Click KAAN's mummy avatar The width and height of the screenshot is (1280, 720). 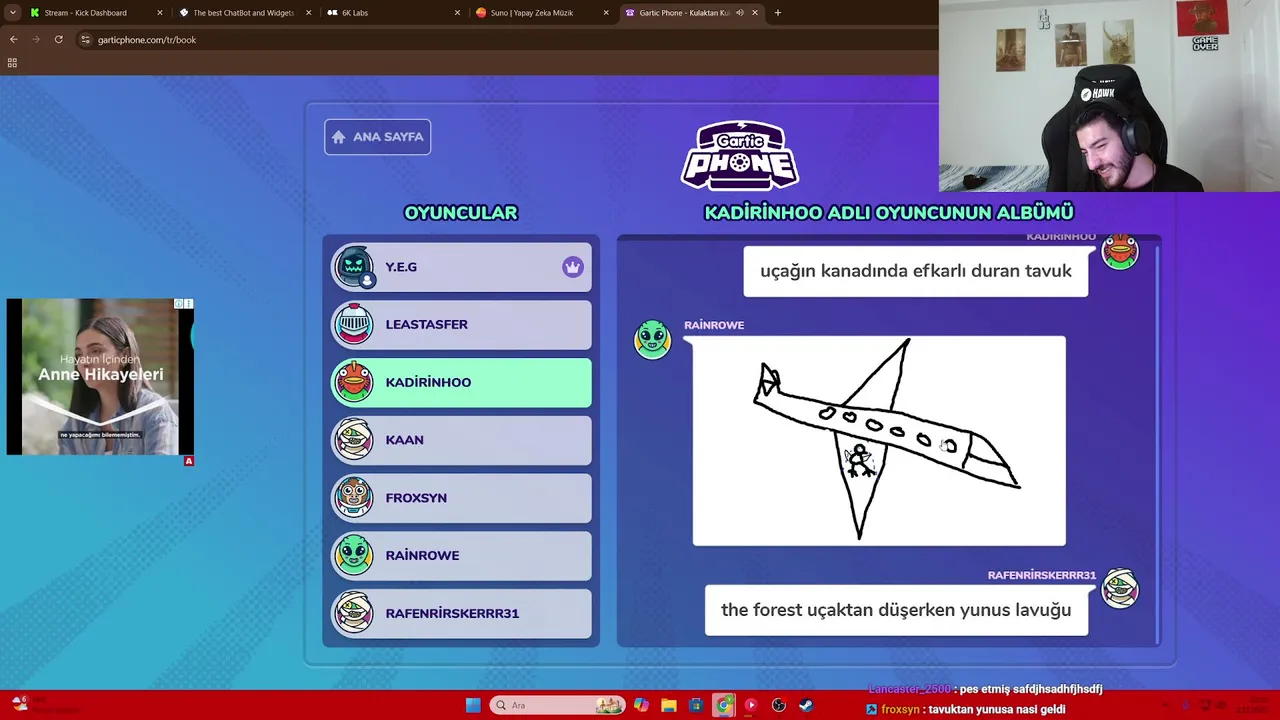354,440
